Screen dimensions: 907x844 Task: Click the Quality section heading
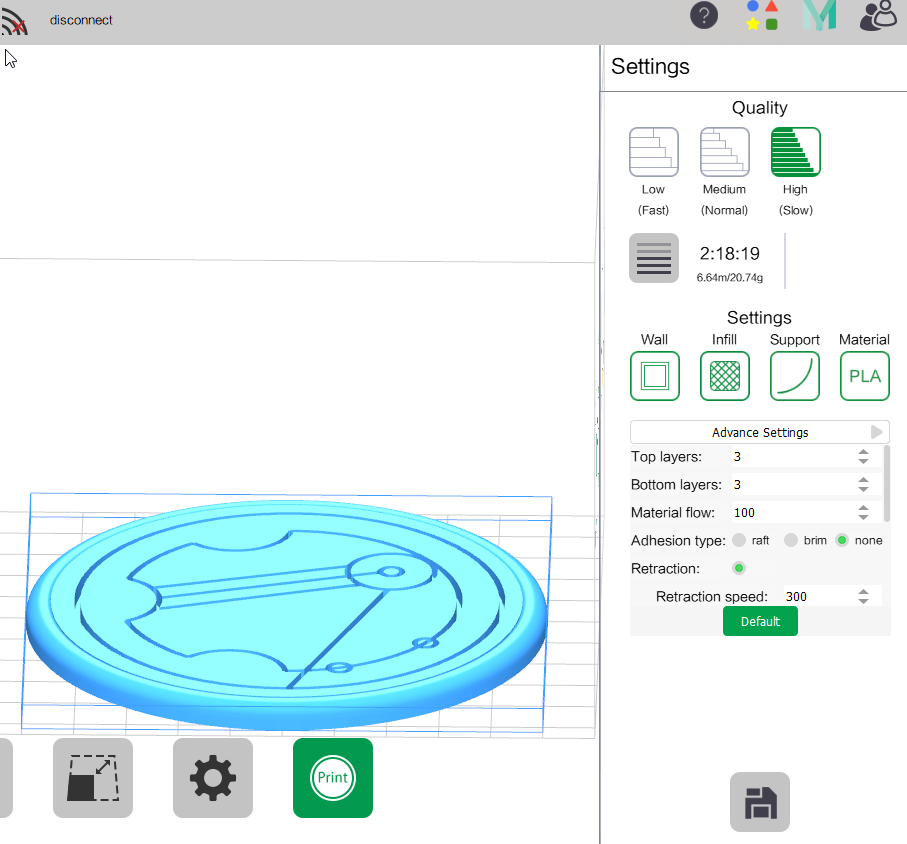[759, 108]
